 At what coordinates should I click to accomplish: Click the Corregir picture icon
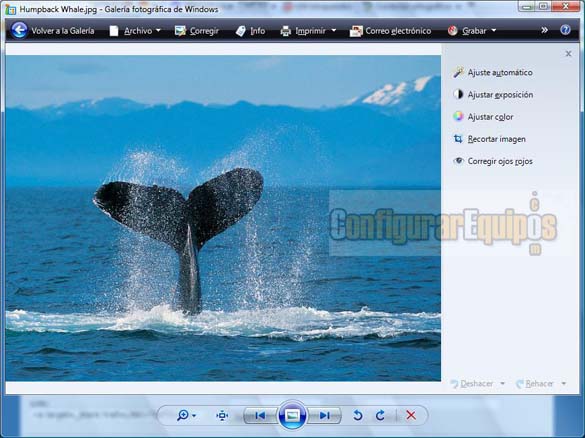pos(180,31)
